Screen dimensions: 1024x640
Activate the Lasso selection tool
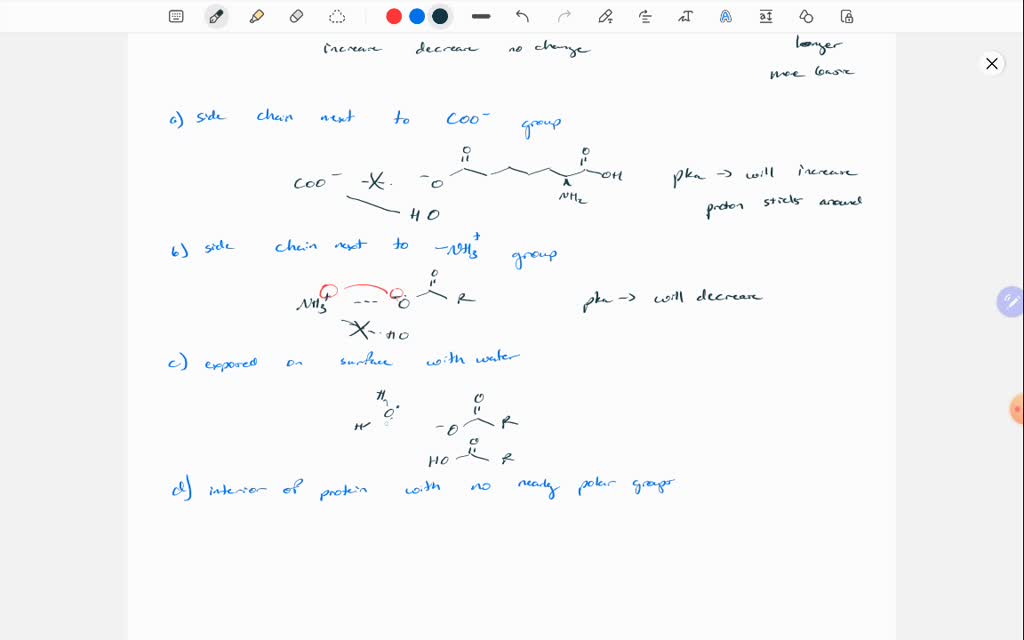coord(337,16)
